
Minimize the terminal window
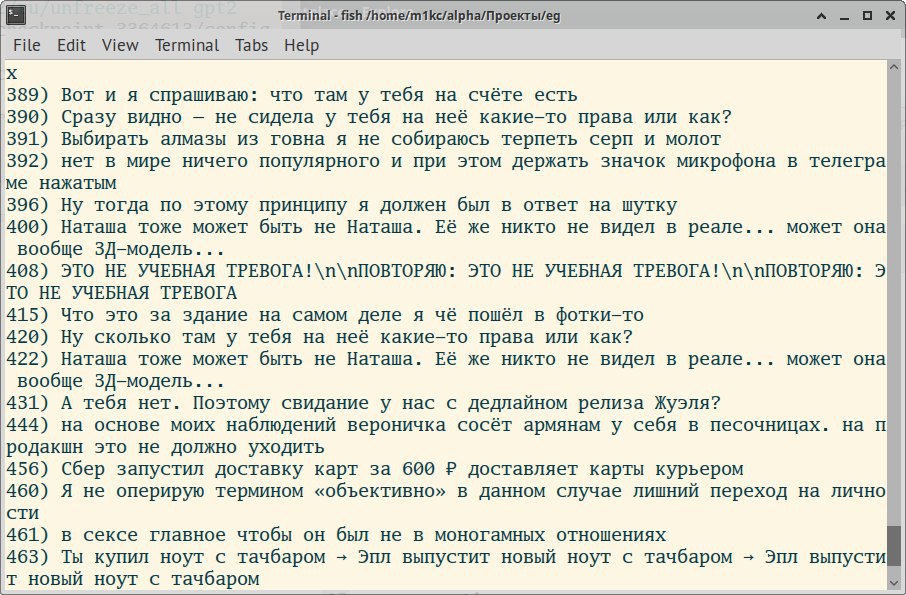[844, 16]
